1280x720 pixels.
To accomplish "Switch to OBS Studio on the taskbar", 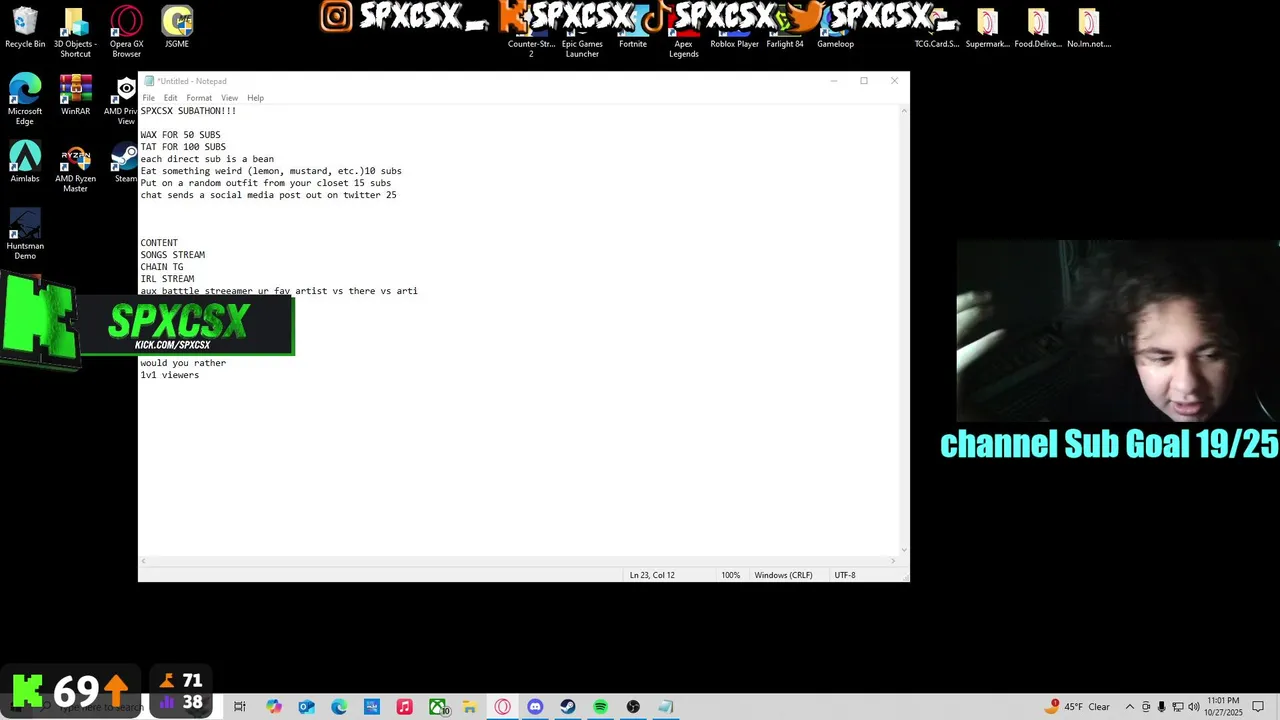I will tap(633, 707).
